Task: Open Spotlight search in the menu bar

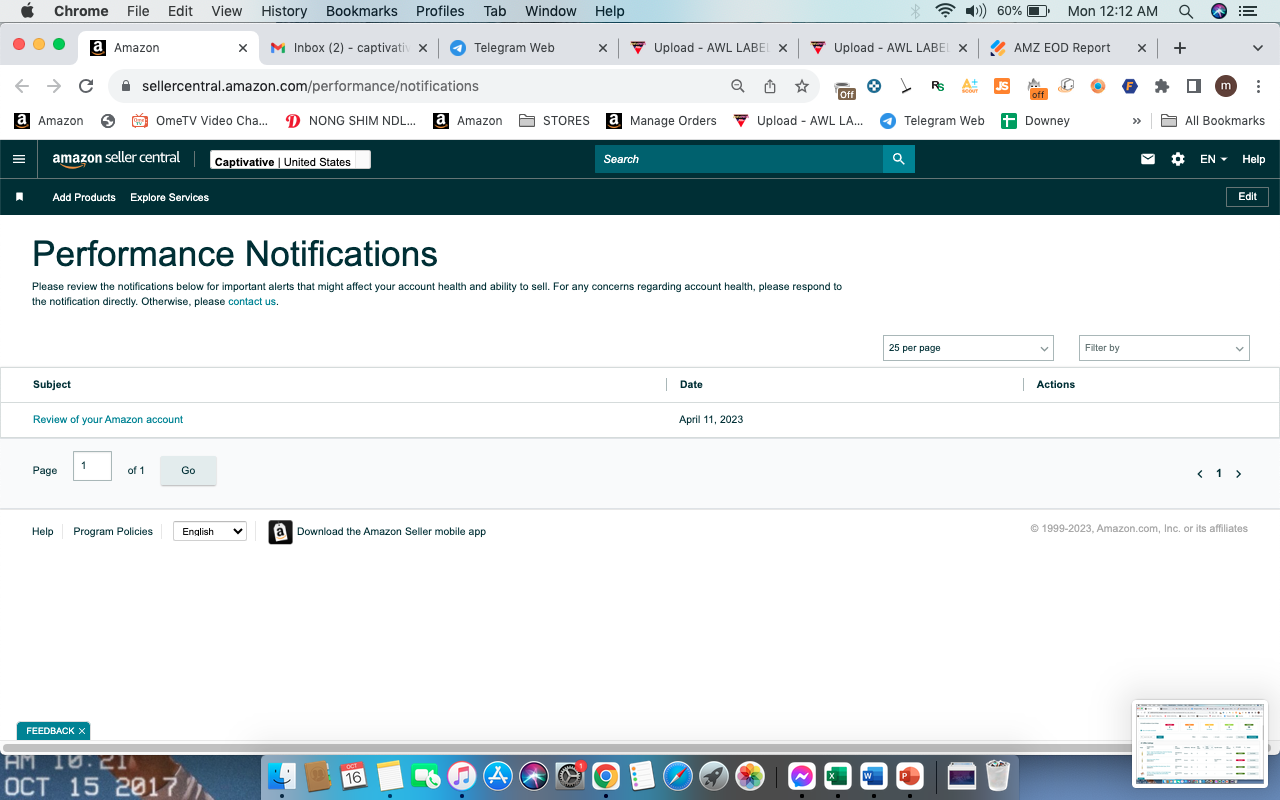Action: [x=1186, y=11]
